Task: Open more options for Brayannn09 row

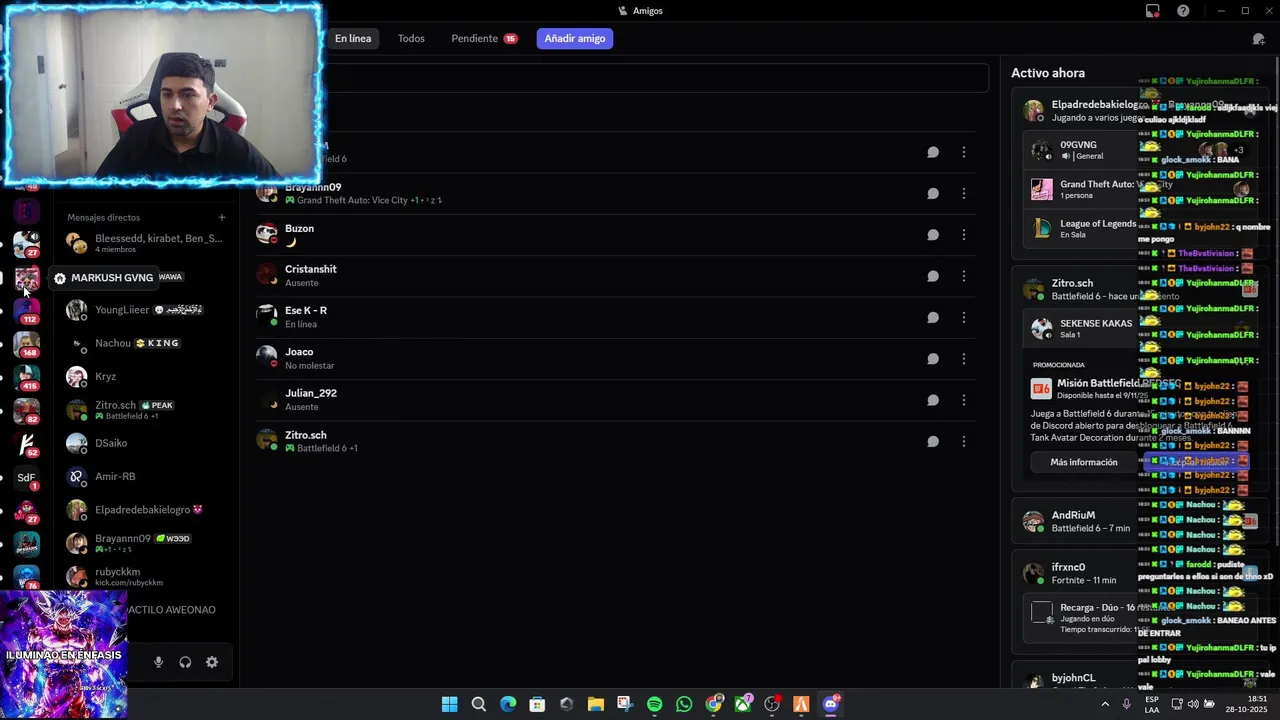Action: coord(963,193)
